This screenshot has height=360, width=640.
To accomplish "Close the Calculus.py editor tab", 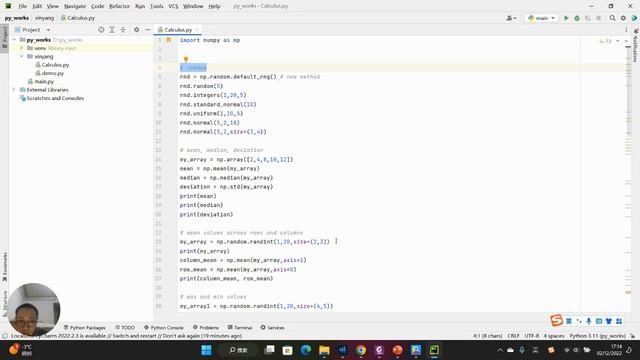I will pos(197,30).
